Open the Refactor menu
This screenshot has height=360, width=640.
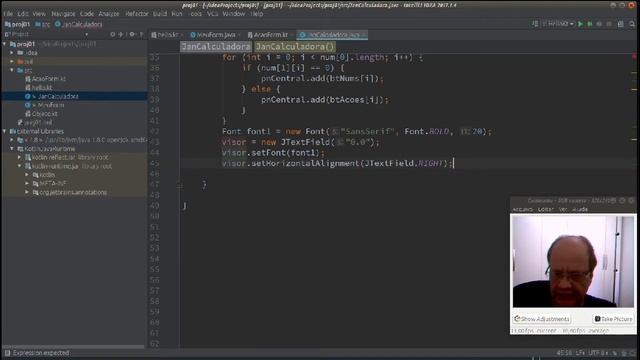coord(137,14)
